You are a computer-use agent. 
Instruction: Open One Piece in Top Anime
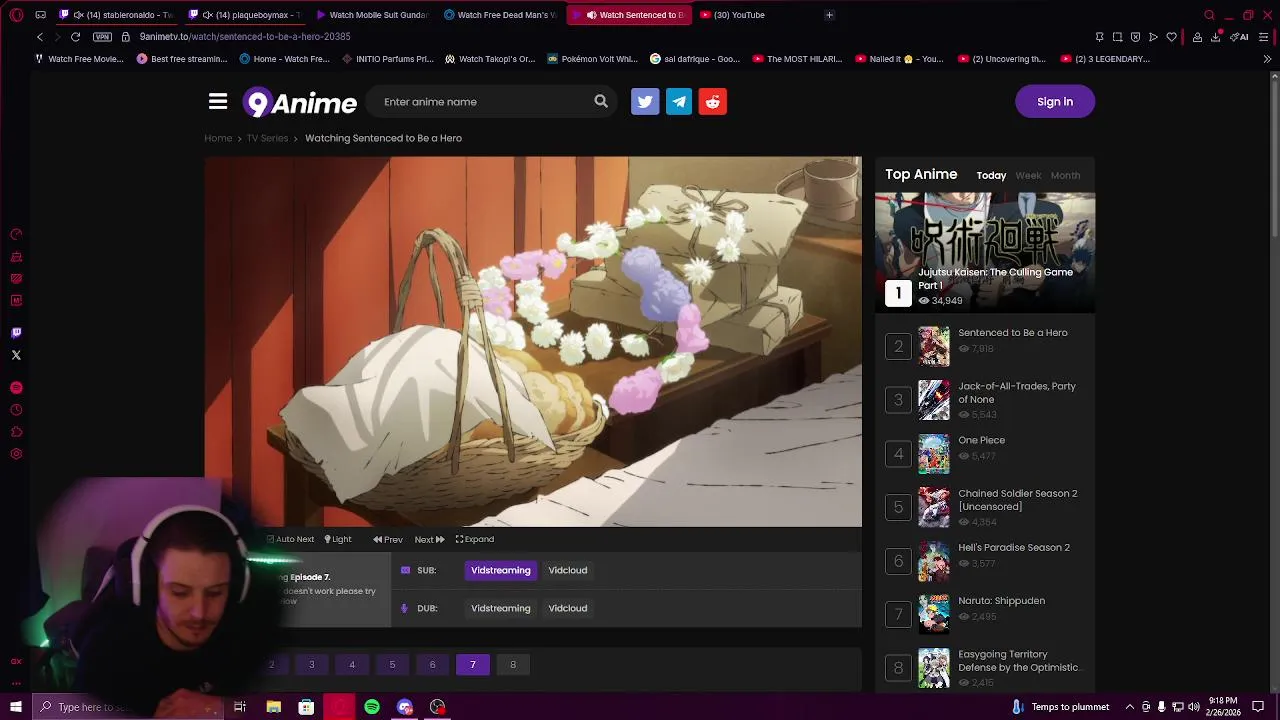tap(982, 440)
